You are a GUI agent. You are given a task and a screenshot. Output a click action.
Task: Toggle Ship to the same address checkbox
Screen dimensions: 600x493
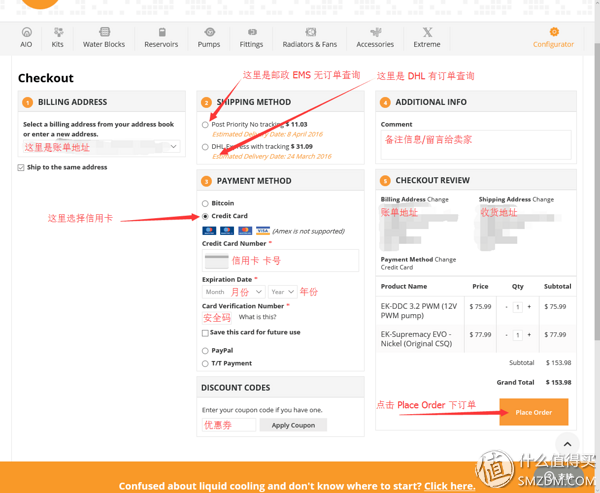[x=21, y=167]
